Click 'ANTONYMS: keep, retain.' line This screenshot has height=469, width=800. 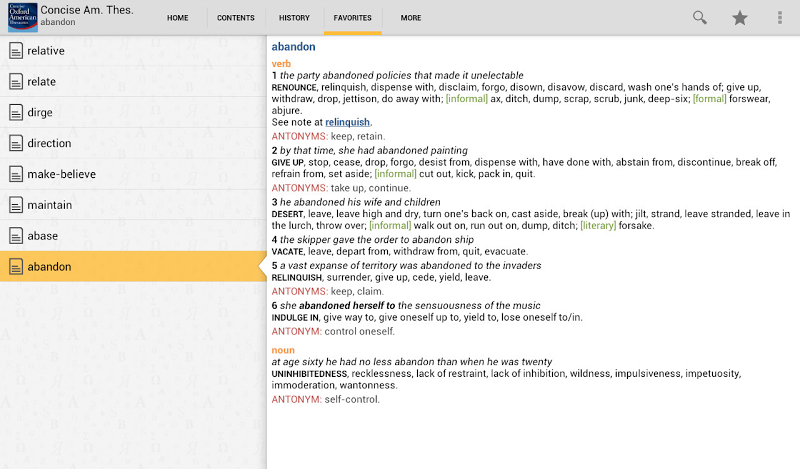(328, 136)
